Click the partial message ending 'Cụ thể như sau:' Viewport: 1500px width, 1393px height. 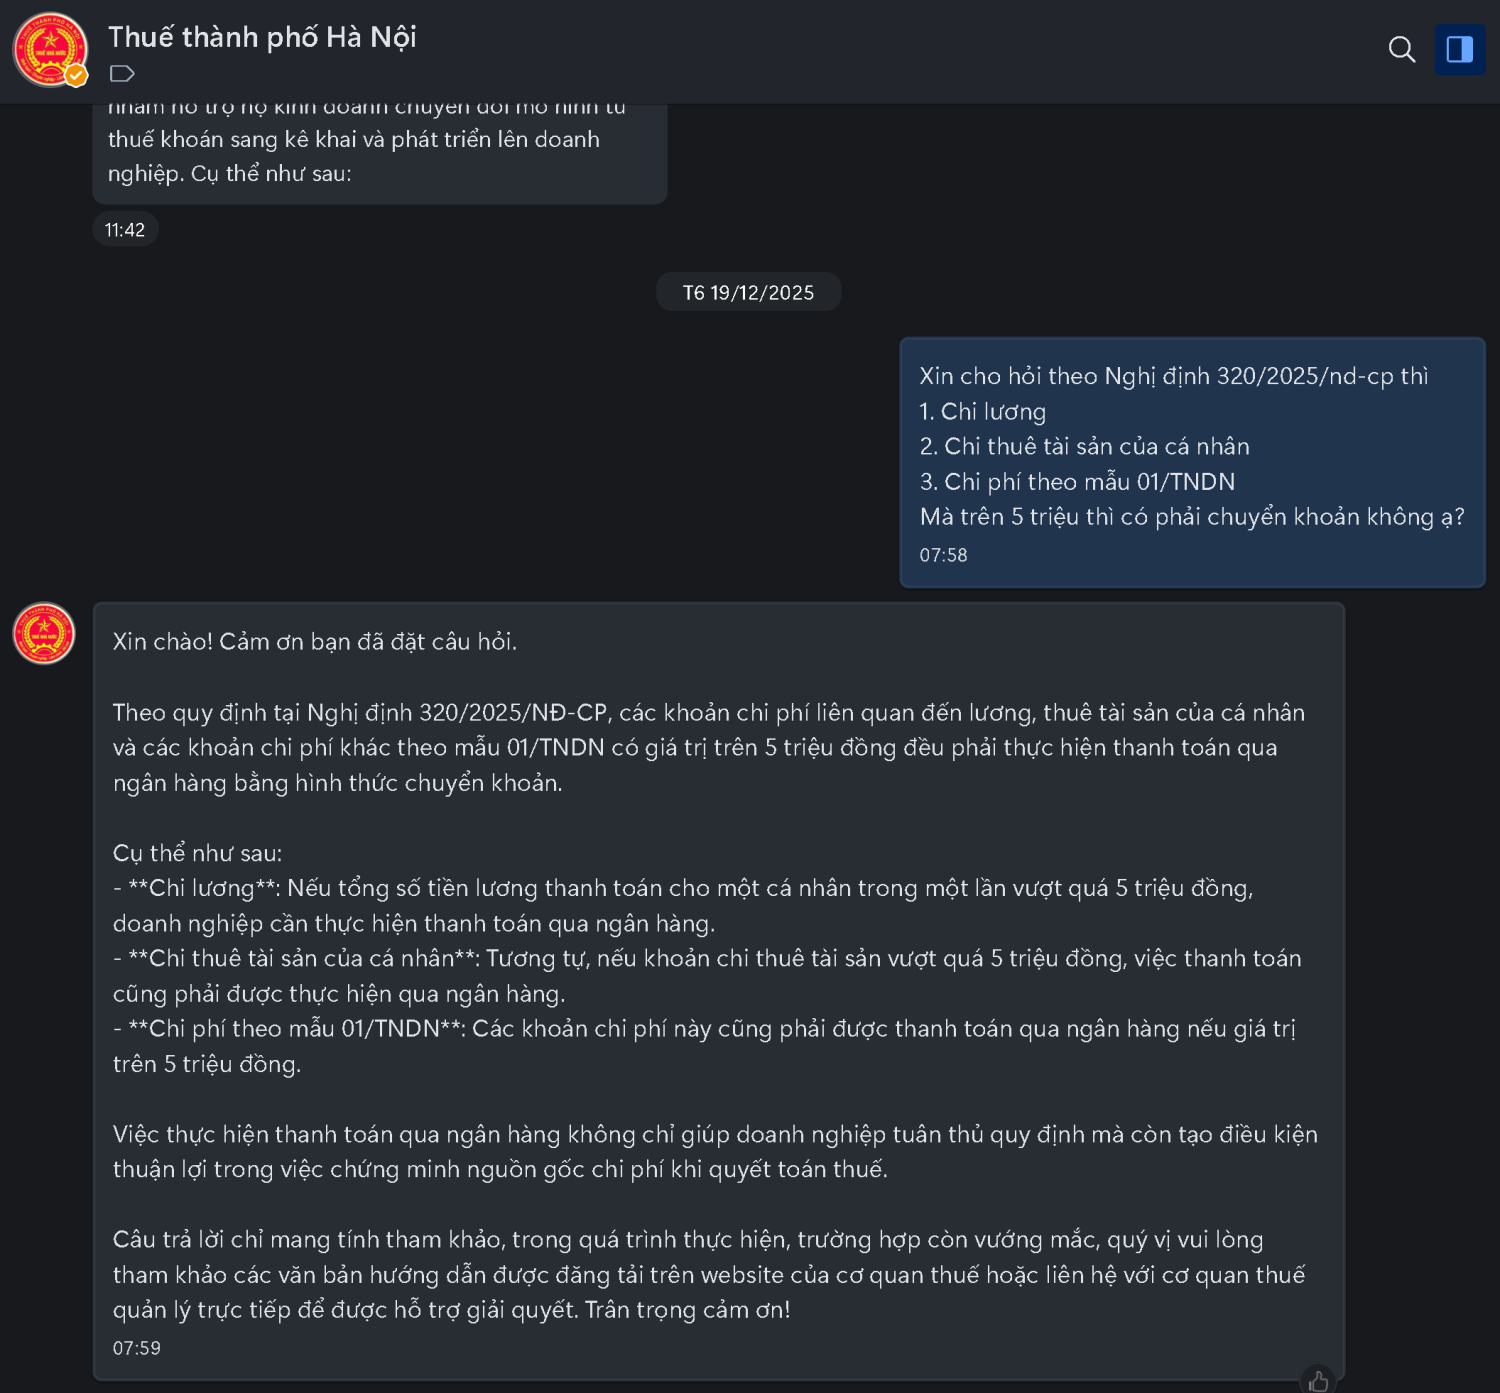coord(379,155)
